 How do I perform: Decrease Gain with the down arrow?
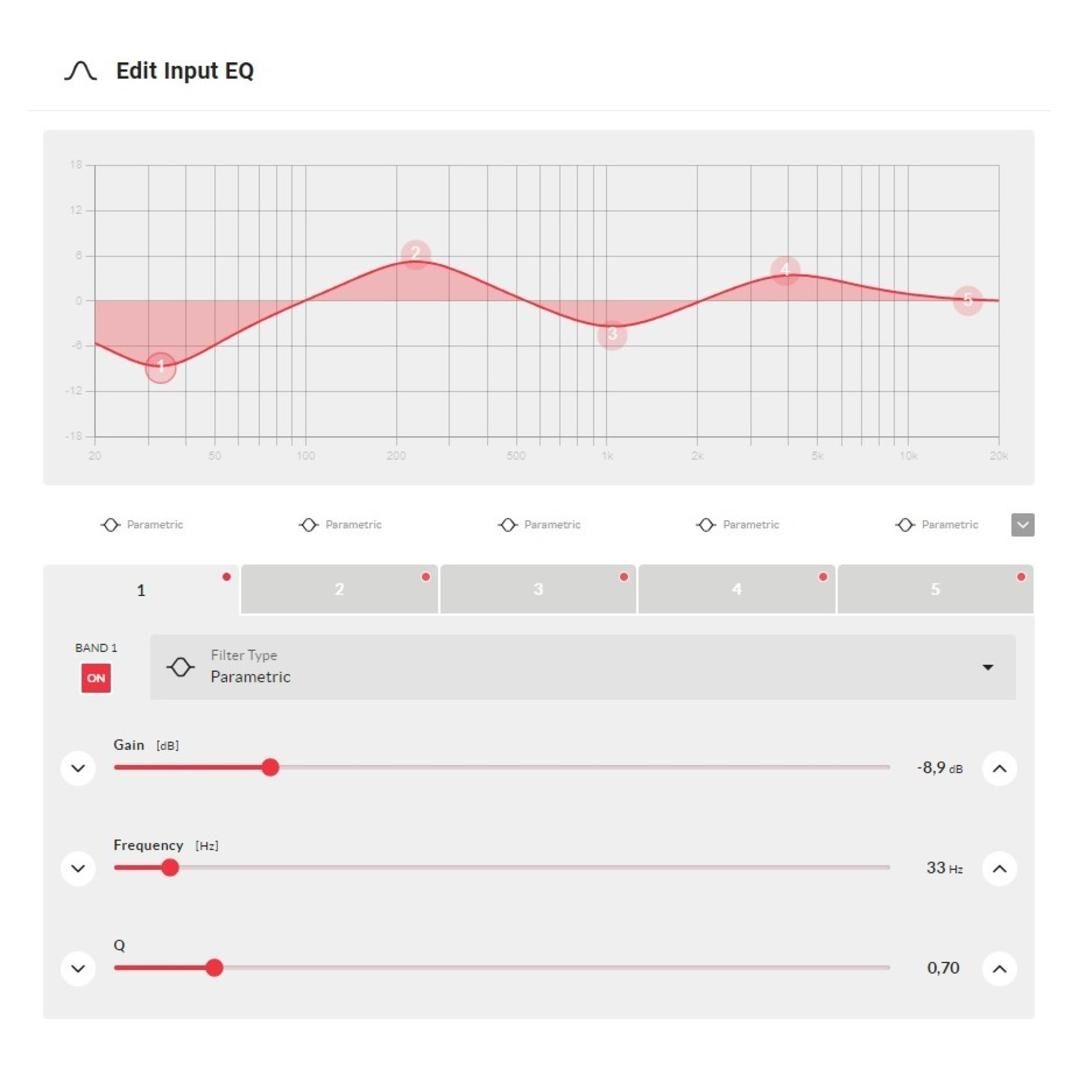[x=78, y=768]
